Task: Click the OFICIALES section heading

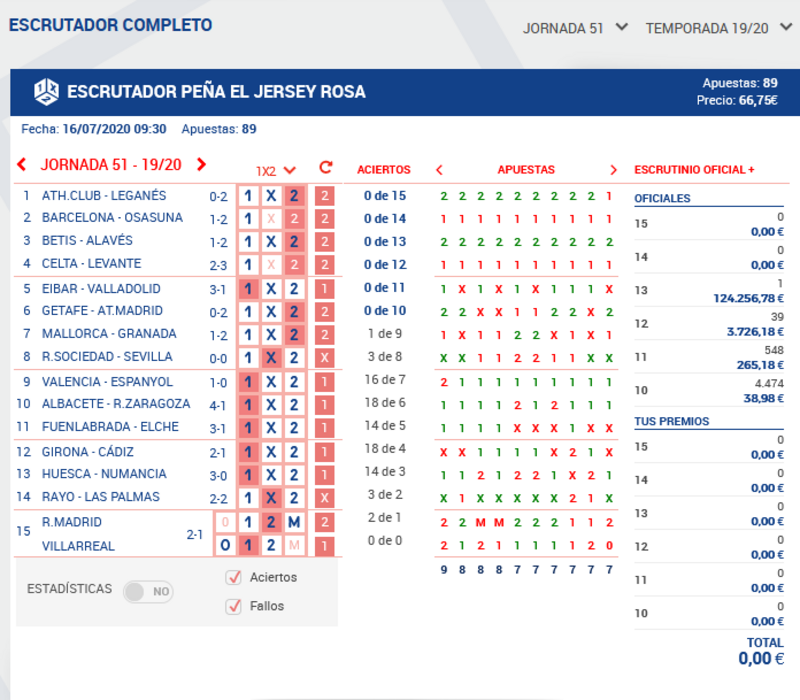Action: pos(662,198)
